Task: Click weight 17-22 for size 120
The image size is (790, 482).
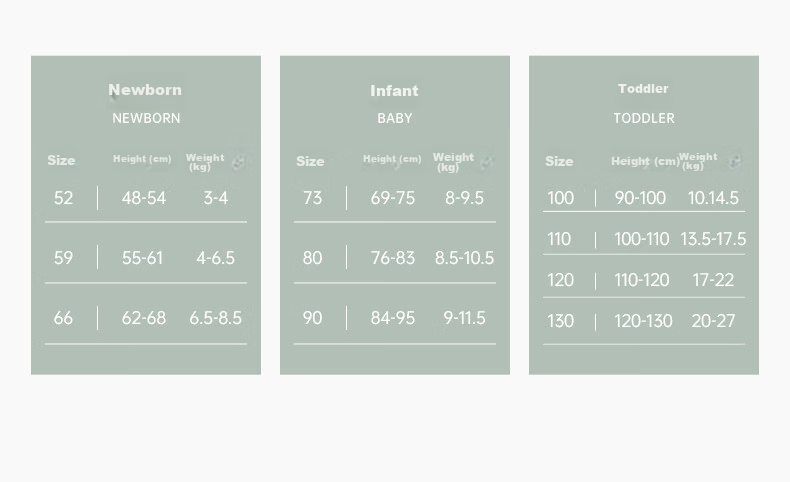Action: pyautogui.click(x=713, y=280)
